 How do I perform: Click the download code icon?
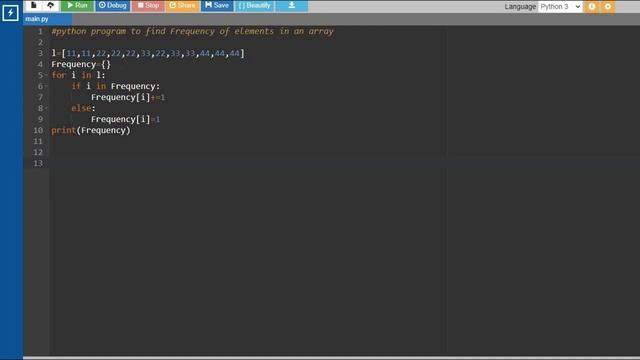click(292, 5)
